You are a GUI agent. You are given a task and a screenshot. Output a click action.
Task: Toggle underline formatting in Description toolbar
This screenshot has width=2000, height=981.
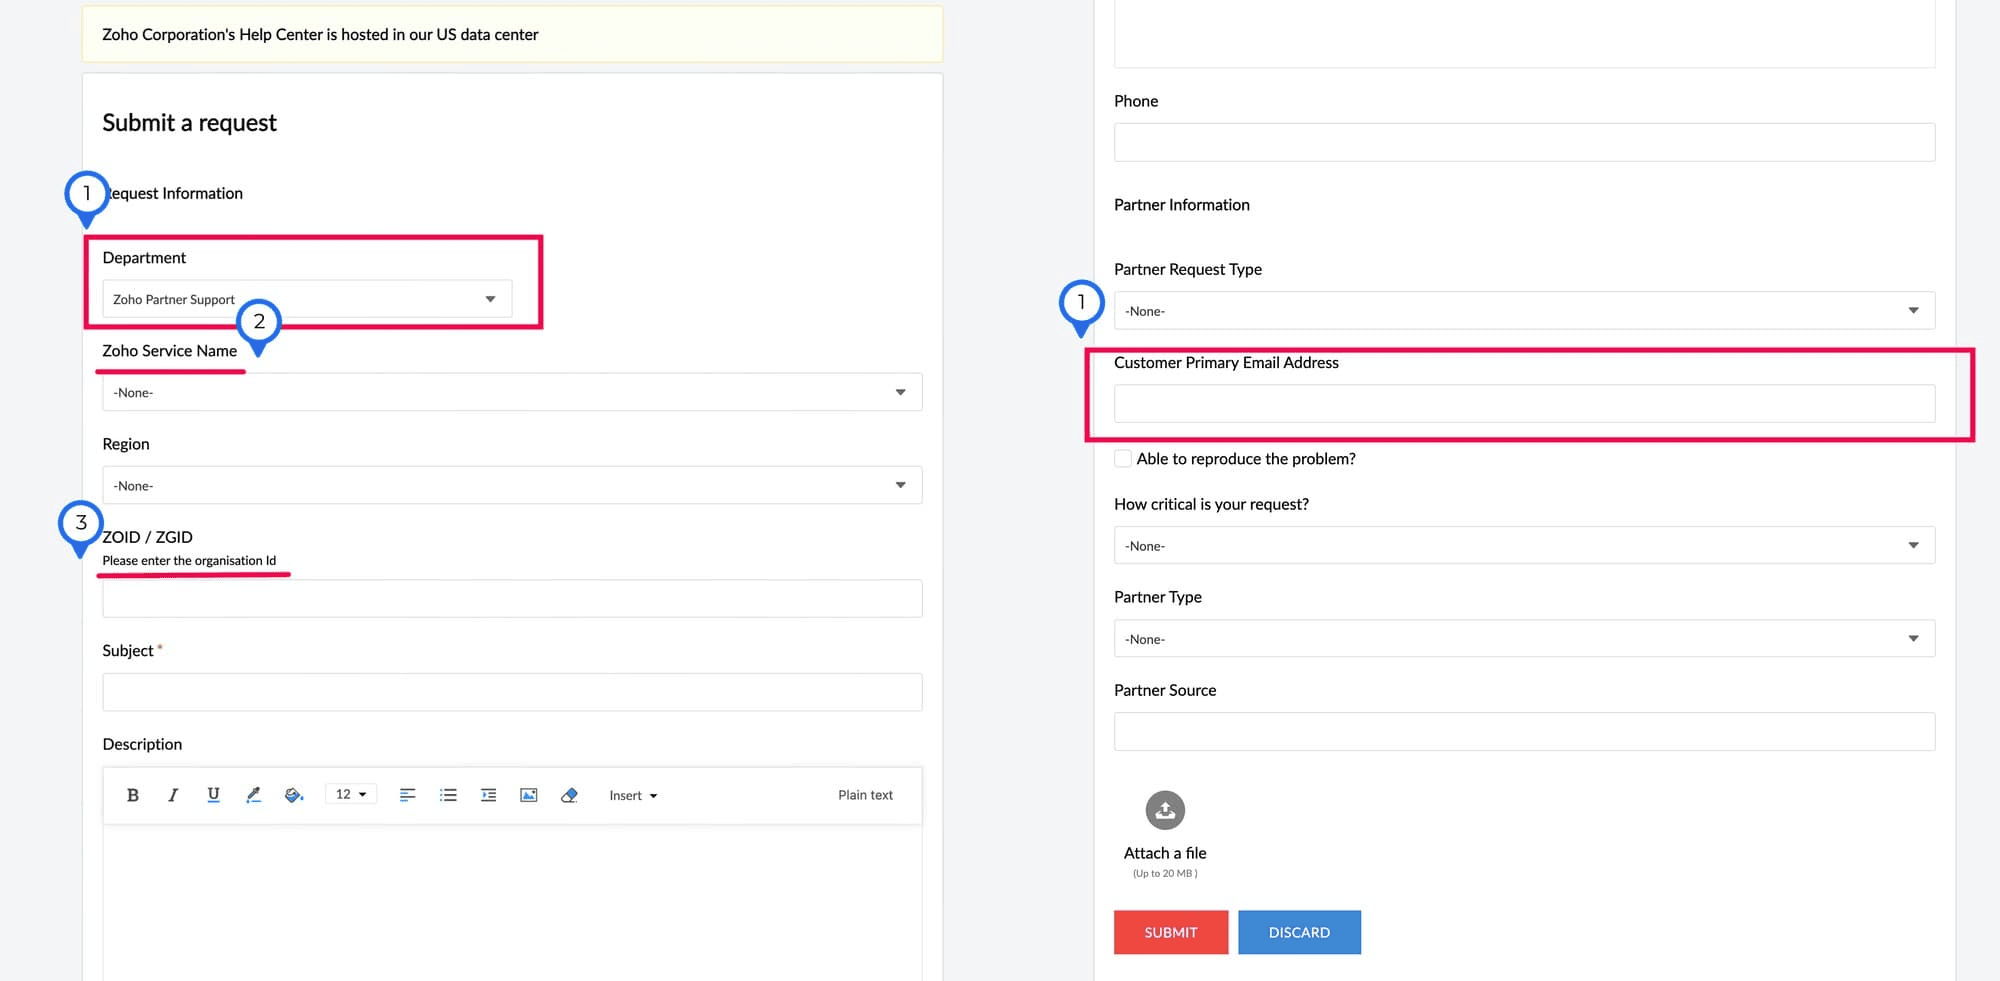tap(213, 795)
